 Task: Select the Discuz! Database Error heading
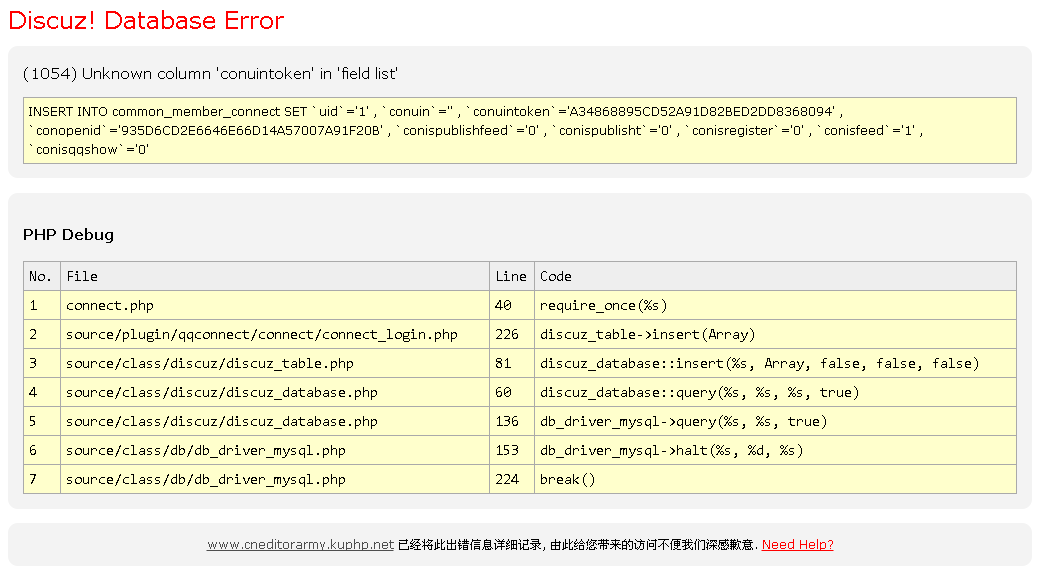(x=146, y=20)
